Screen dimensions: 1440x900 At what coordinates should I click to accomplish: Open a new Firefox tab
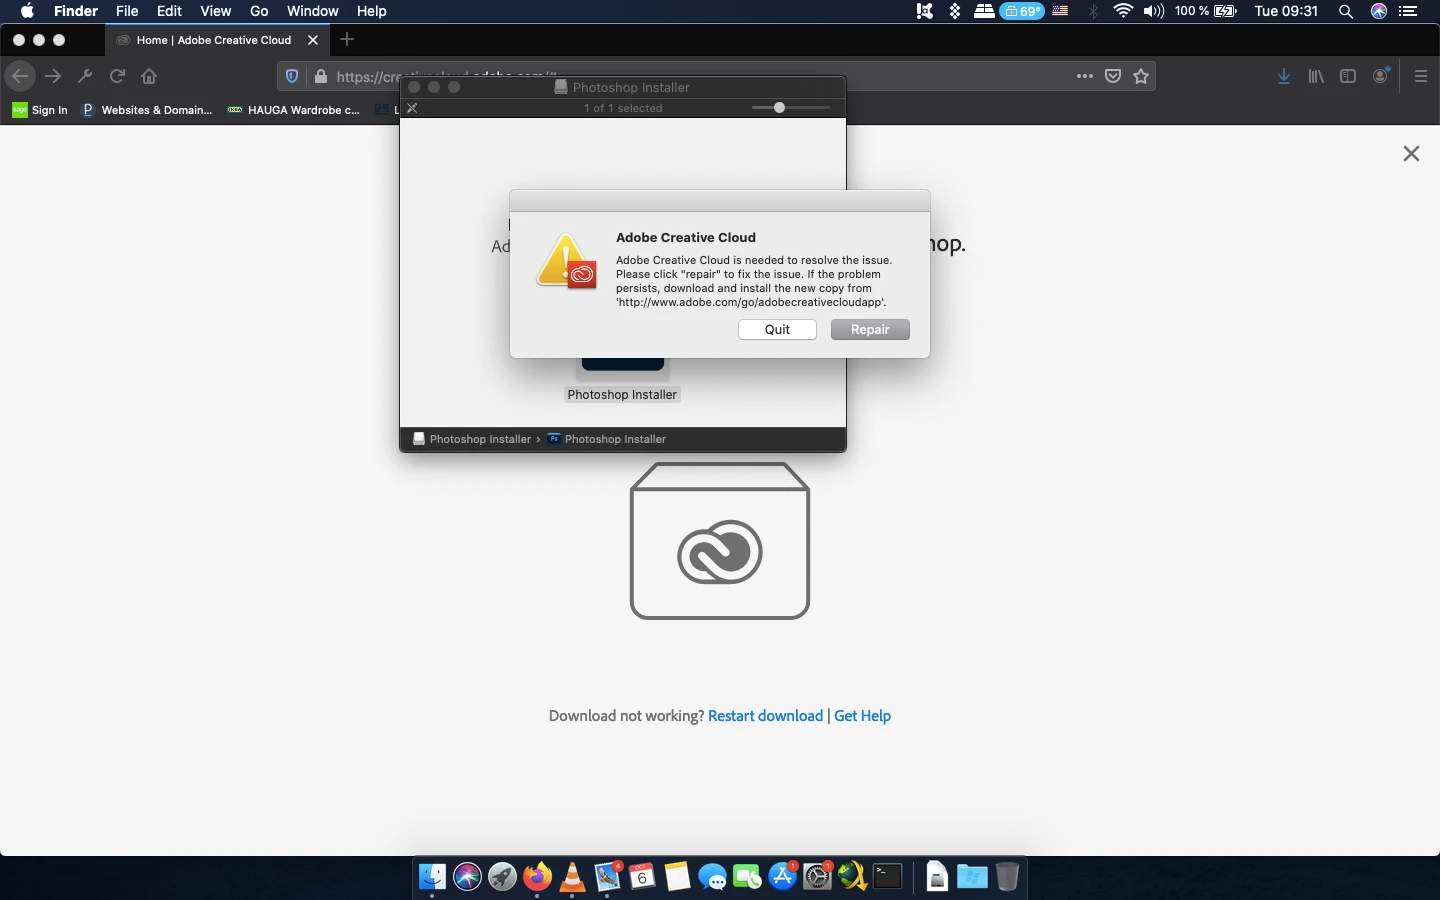[347, 40]
